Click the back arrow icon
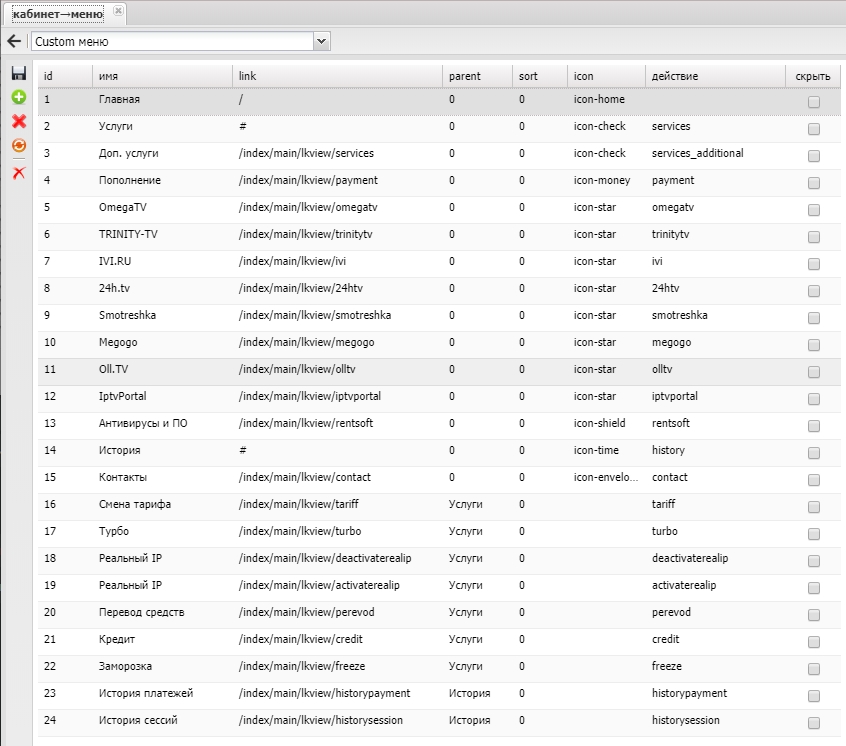This screenshot has width=846, height=746. [x=14, y=42]
